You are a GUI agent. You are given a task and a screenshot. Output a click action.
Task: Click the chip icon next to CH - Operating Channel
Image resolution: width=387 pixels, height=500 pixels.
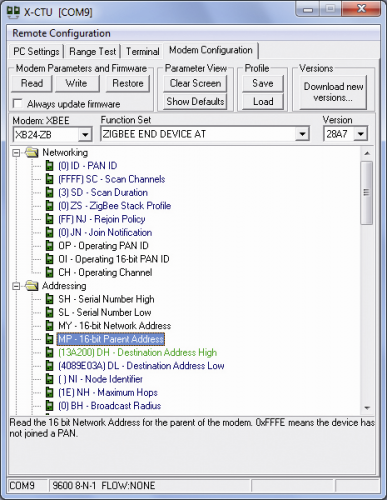point(49,272)
